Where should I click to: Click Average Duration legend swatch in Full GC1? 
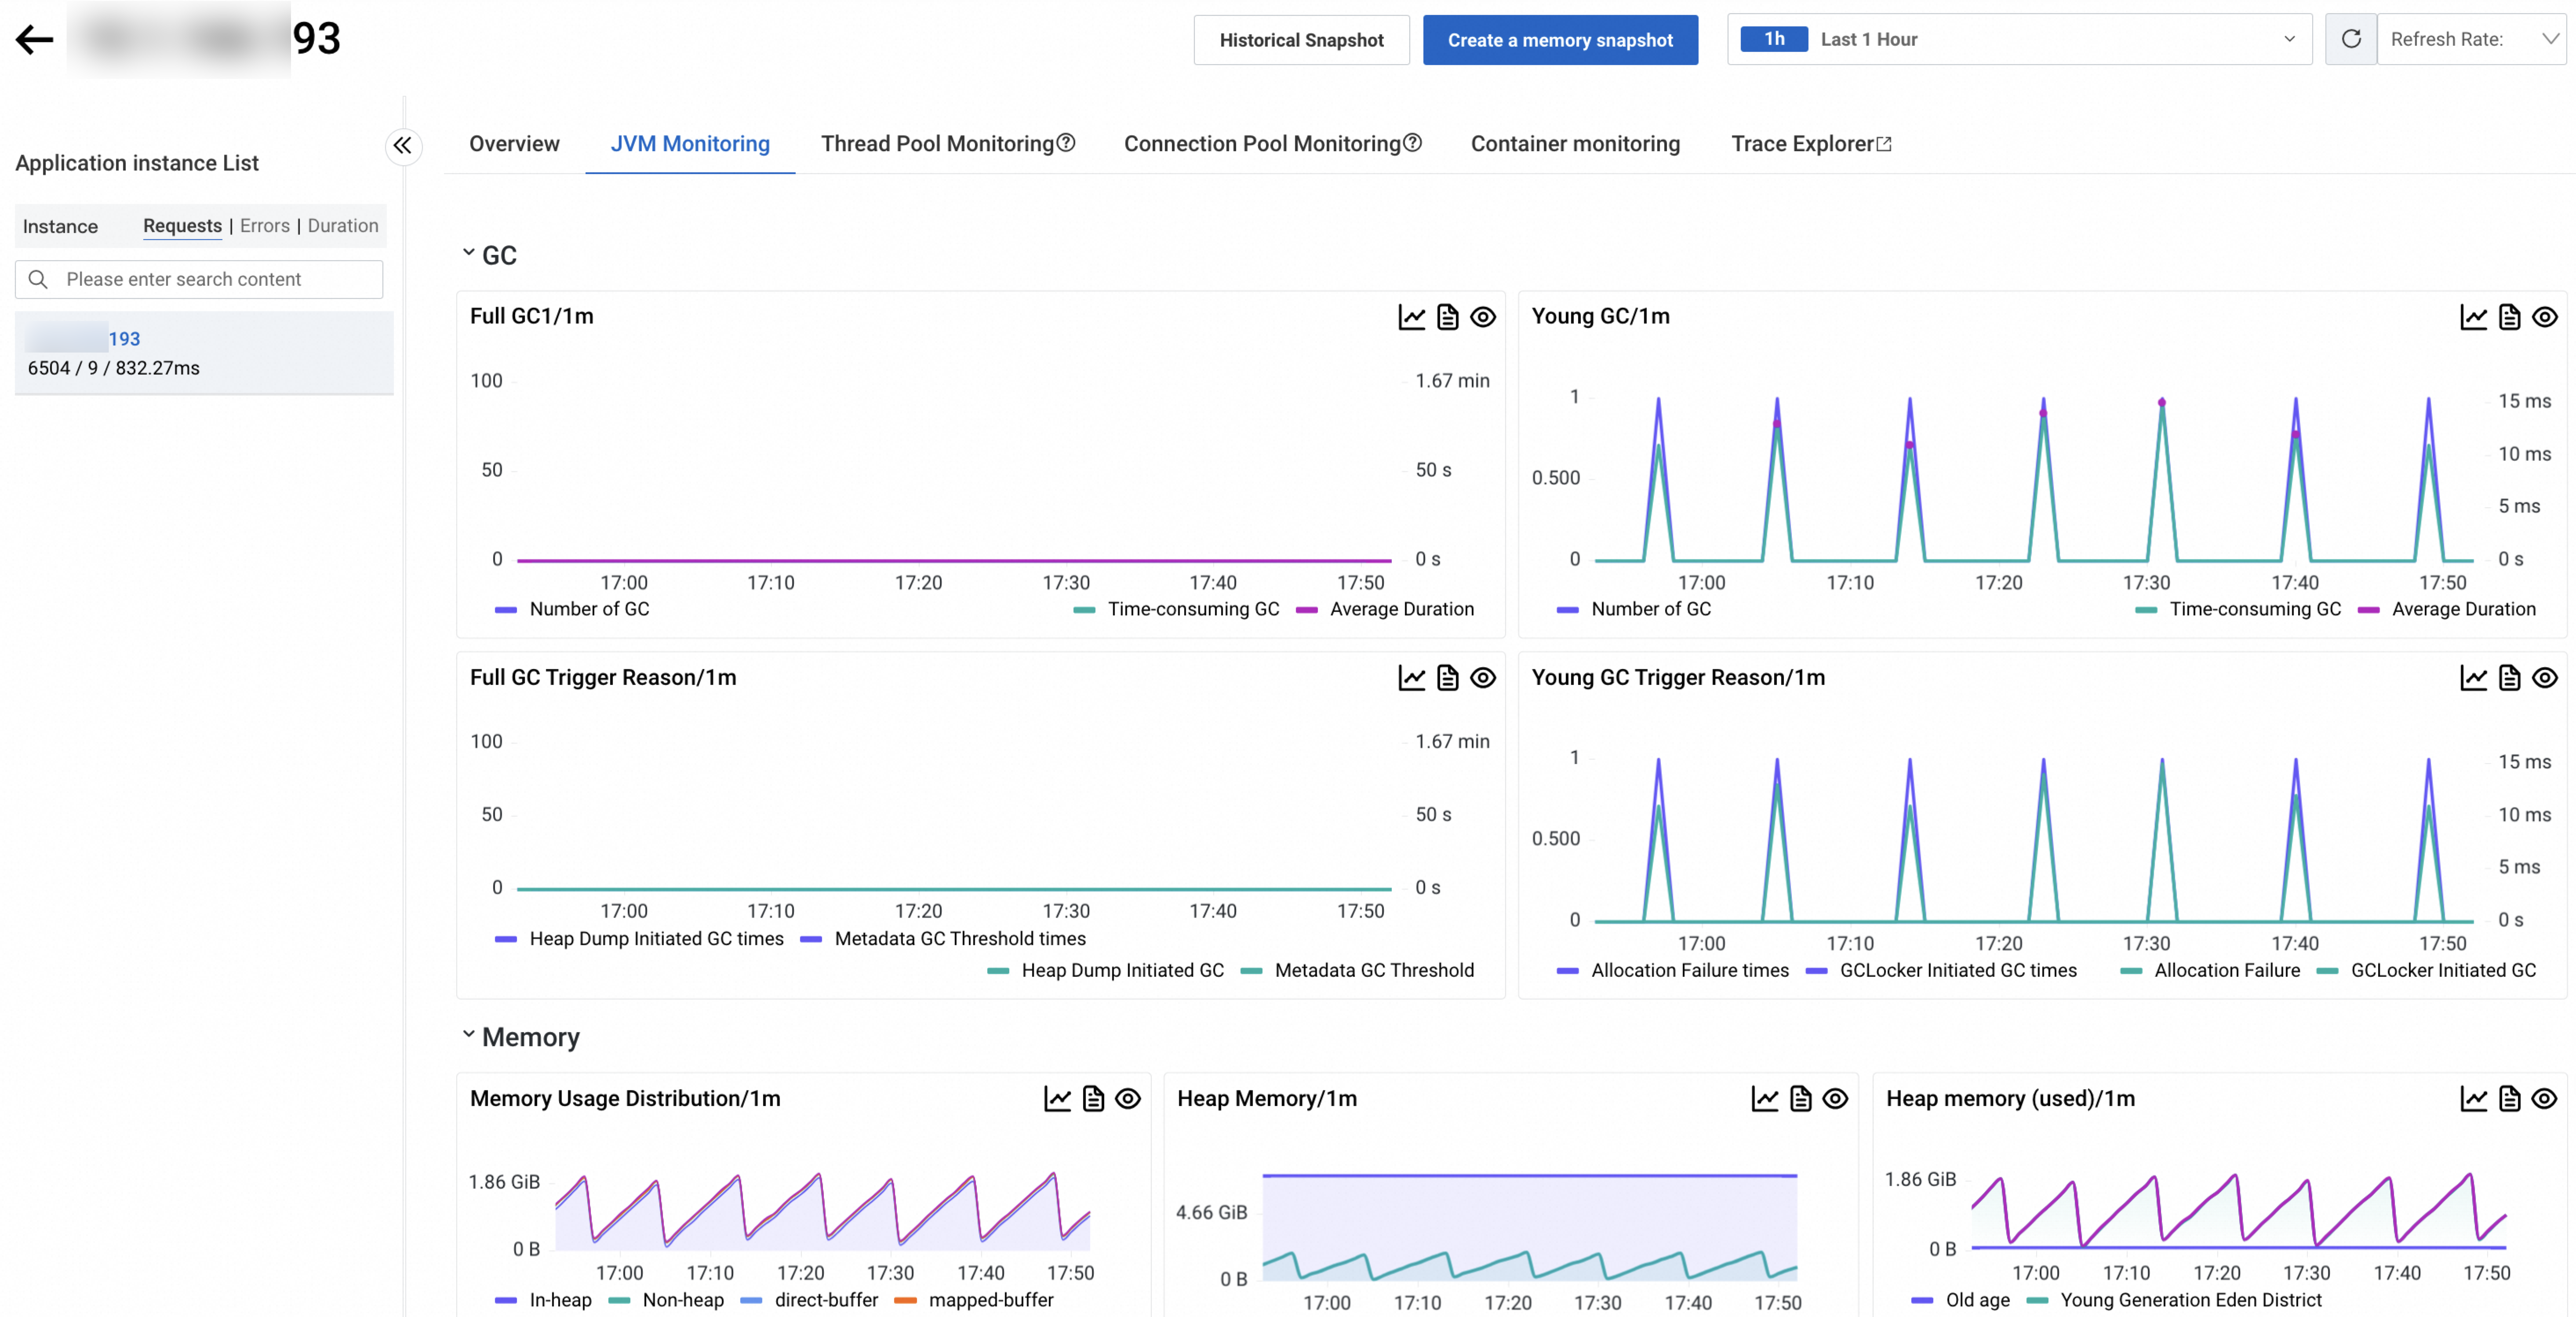coord(1306,610)
